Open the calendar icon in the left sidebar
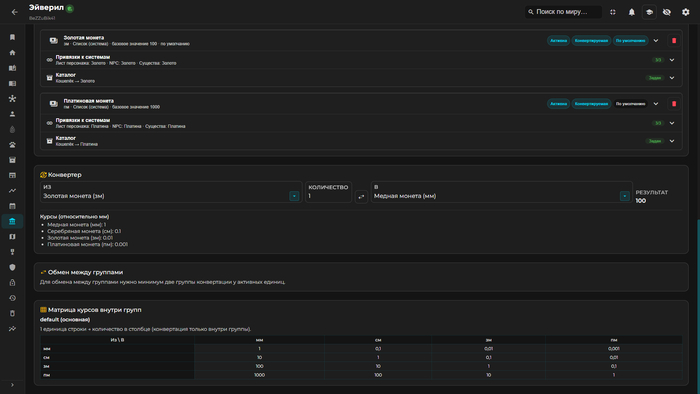The width and height of the screenshot is (700, 394). click(12, 206)
